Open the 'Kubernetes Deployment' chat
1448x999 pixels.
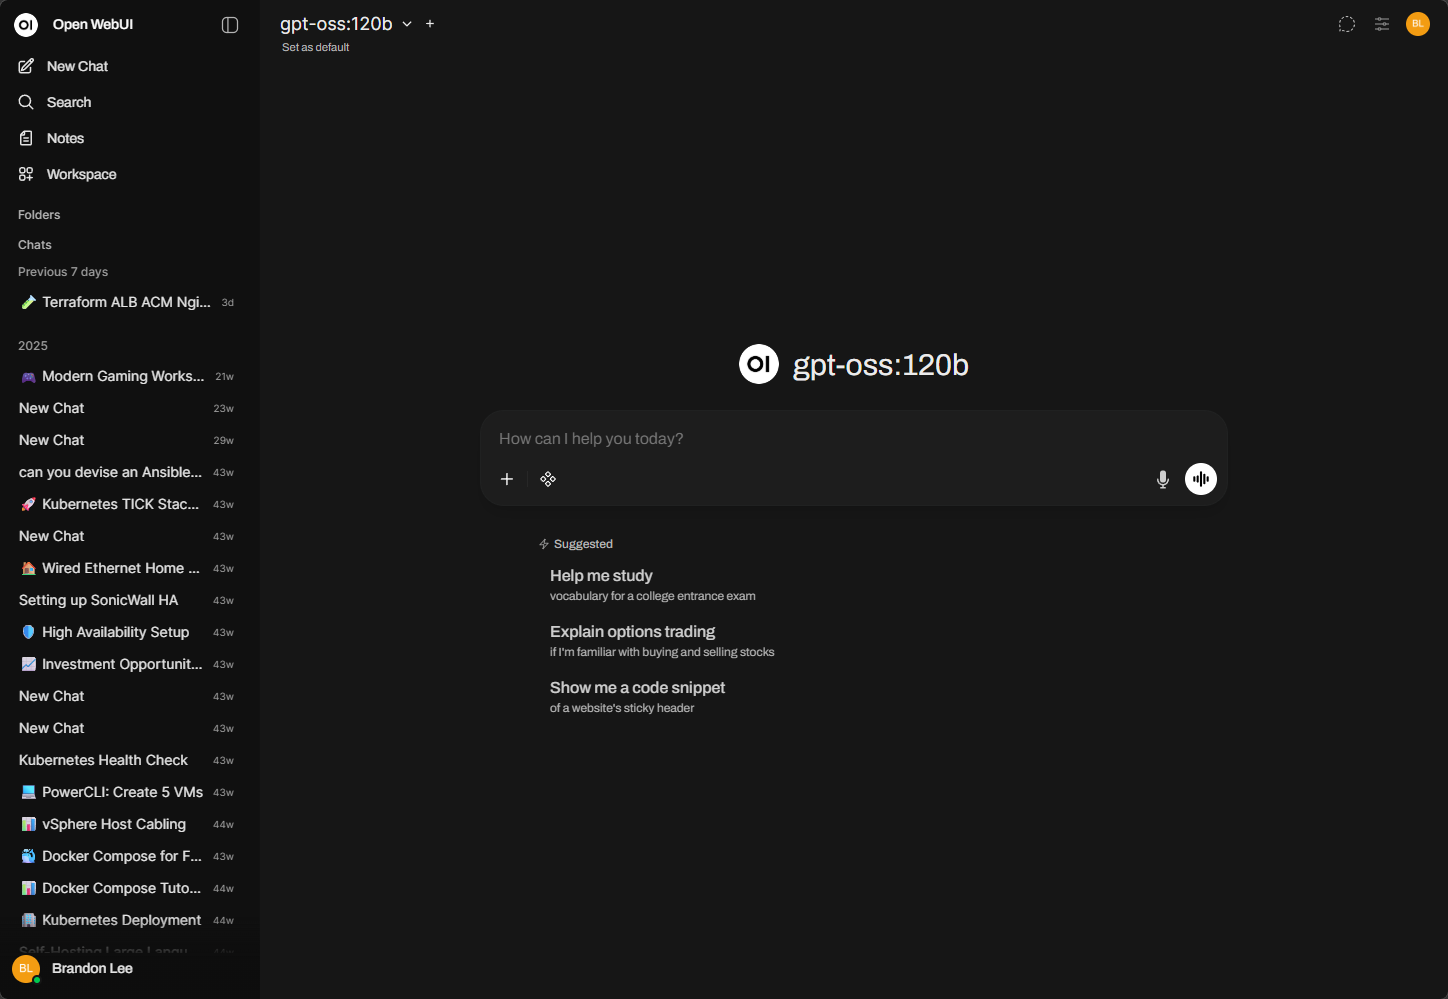point(126,920)
